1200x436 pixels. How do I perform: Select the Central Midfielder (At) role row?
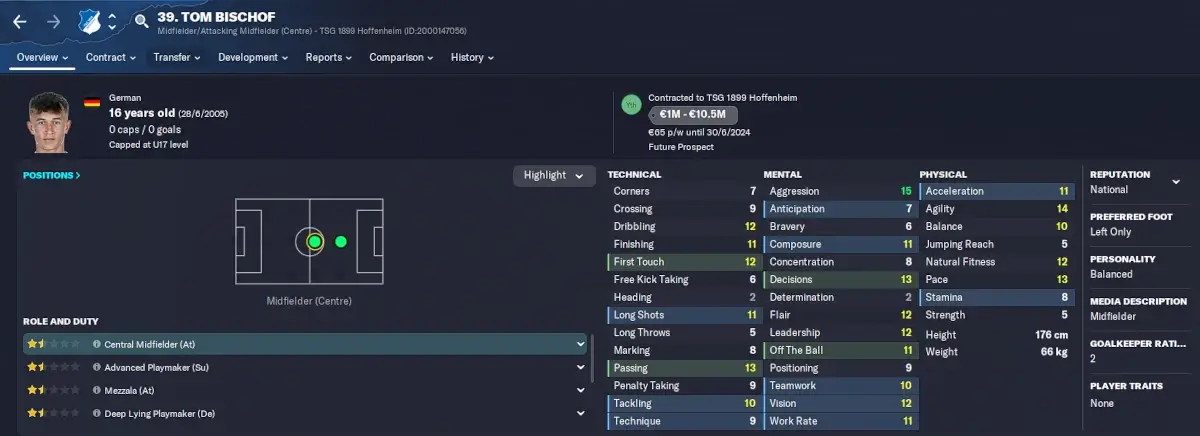click(305, 344)
